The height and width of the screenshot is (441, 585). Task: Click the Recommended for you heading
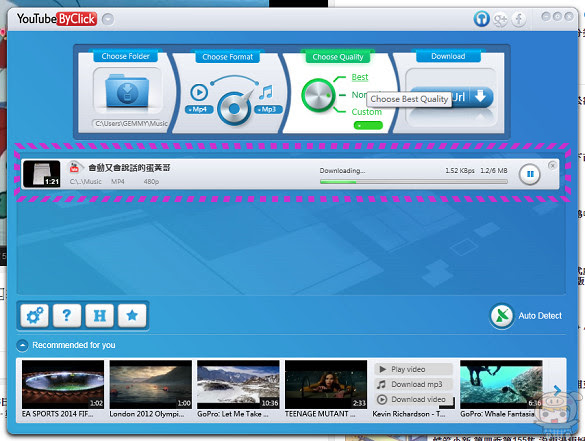(x=74, y=345)
